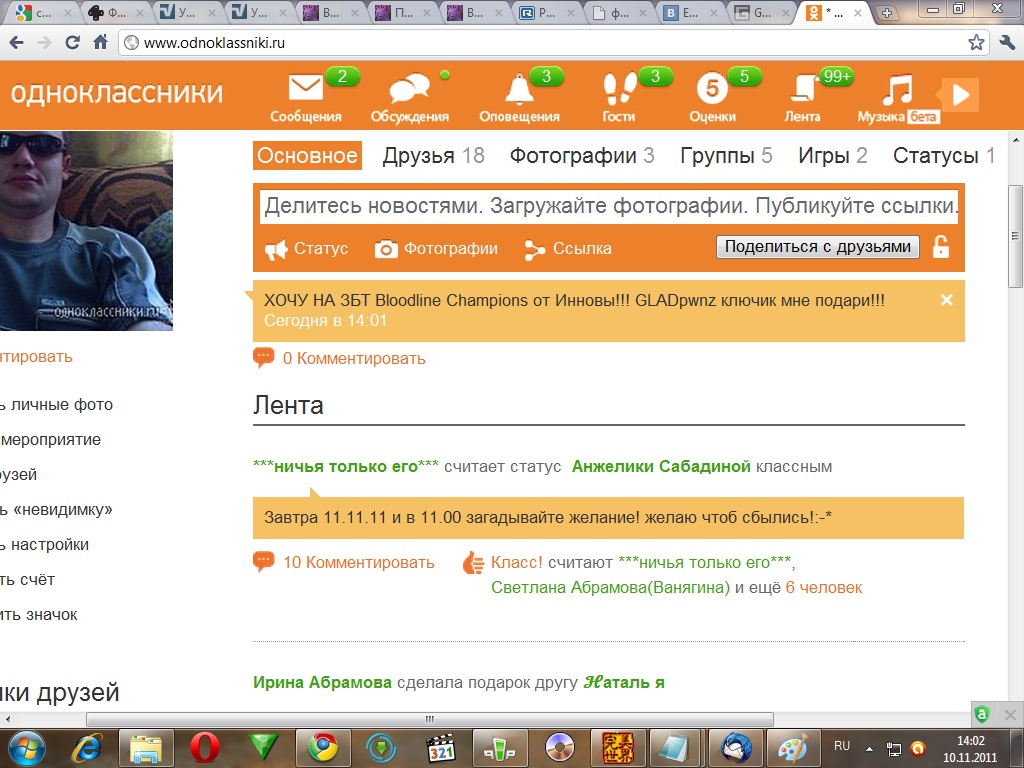Click the Оповещения bell icon
This screenshot has width=1024, height=768.
(x=519, y=90)
